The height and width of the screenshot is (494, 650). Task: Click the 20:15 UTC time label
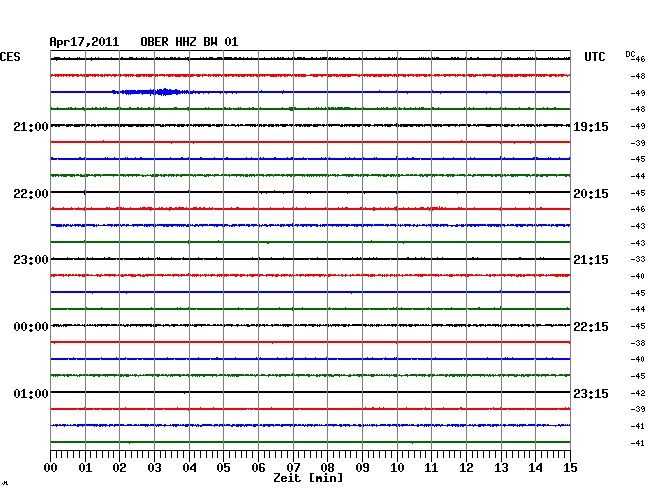591,194
